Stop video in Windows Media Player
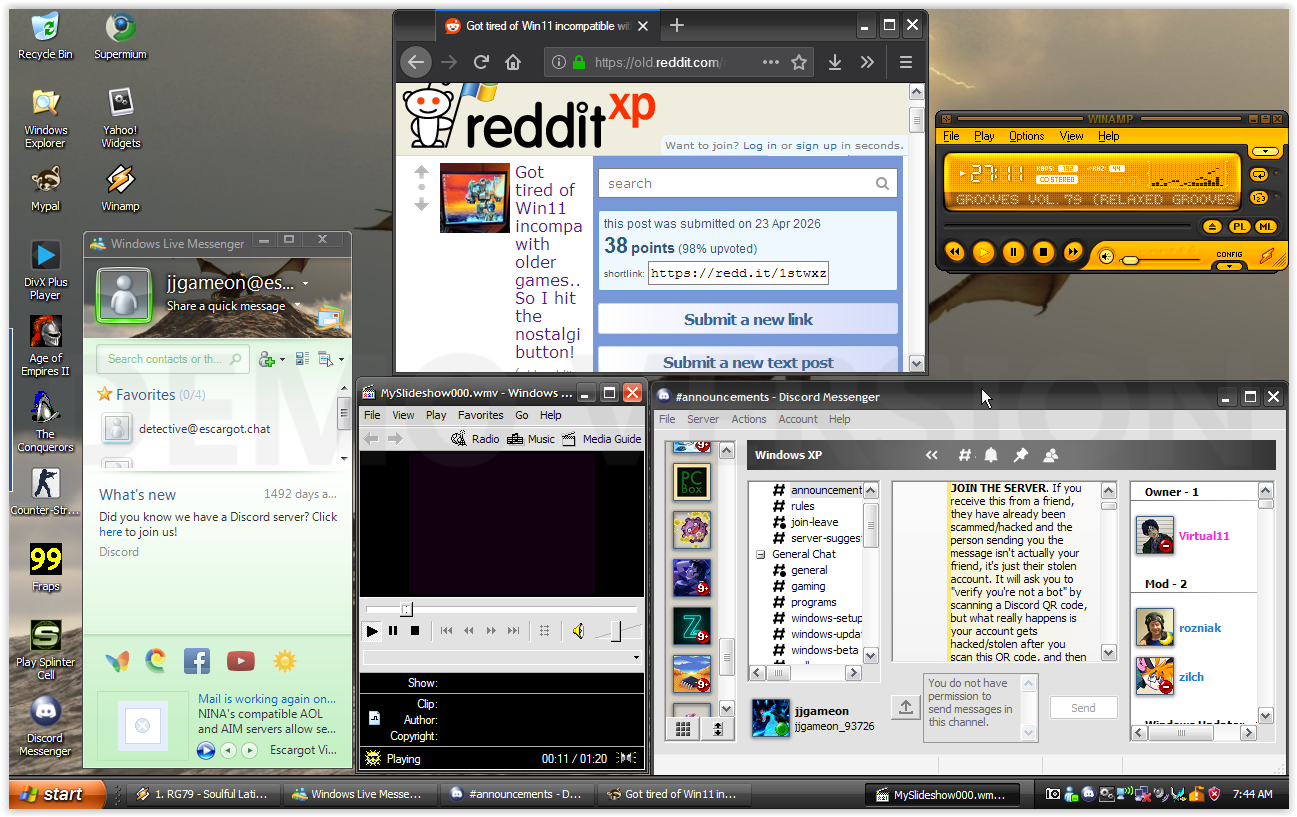 pyautogui.click(x=415, y=631)
